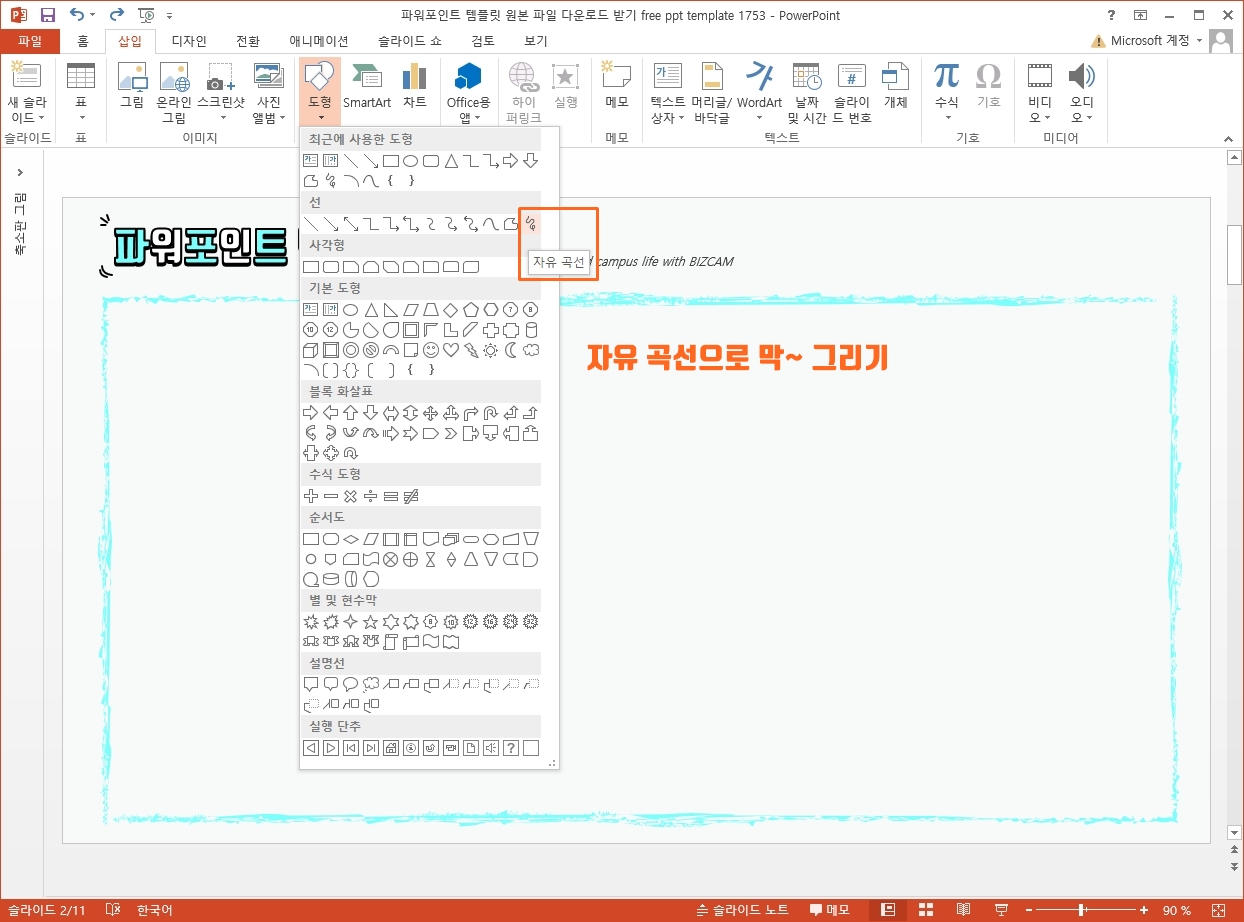Pick the Home action button
This screenshot has height=922, width=1244.
391,748
